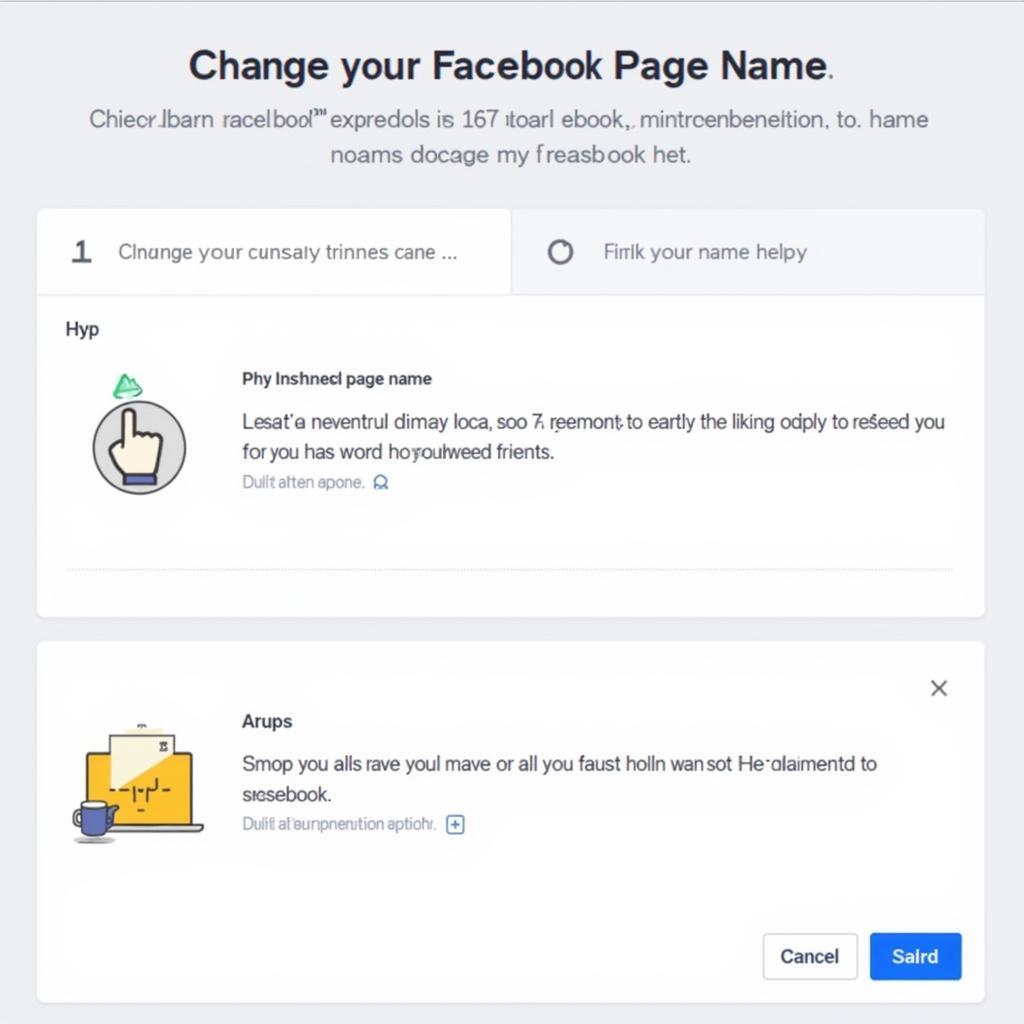1024x1024 pixels.
Task: Click the circle icon beside 'Fink your name helpy'
Action: click(562, 252)
